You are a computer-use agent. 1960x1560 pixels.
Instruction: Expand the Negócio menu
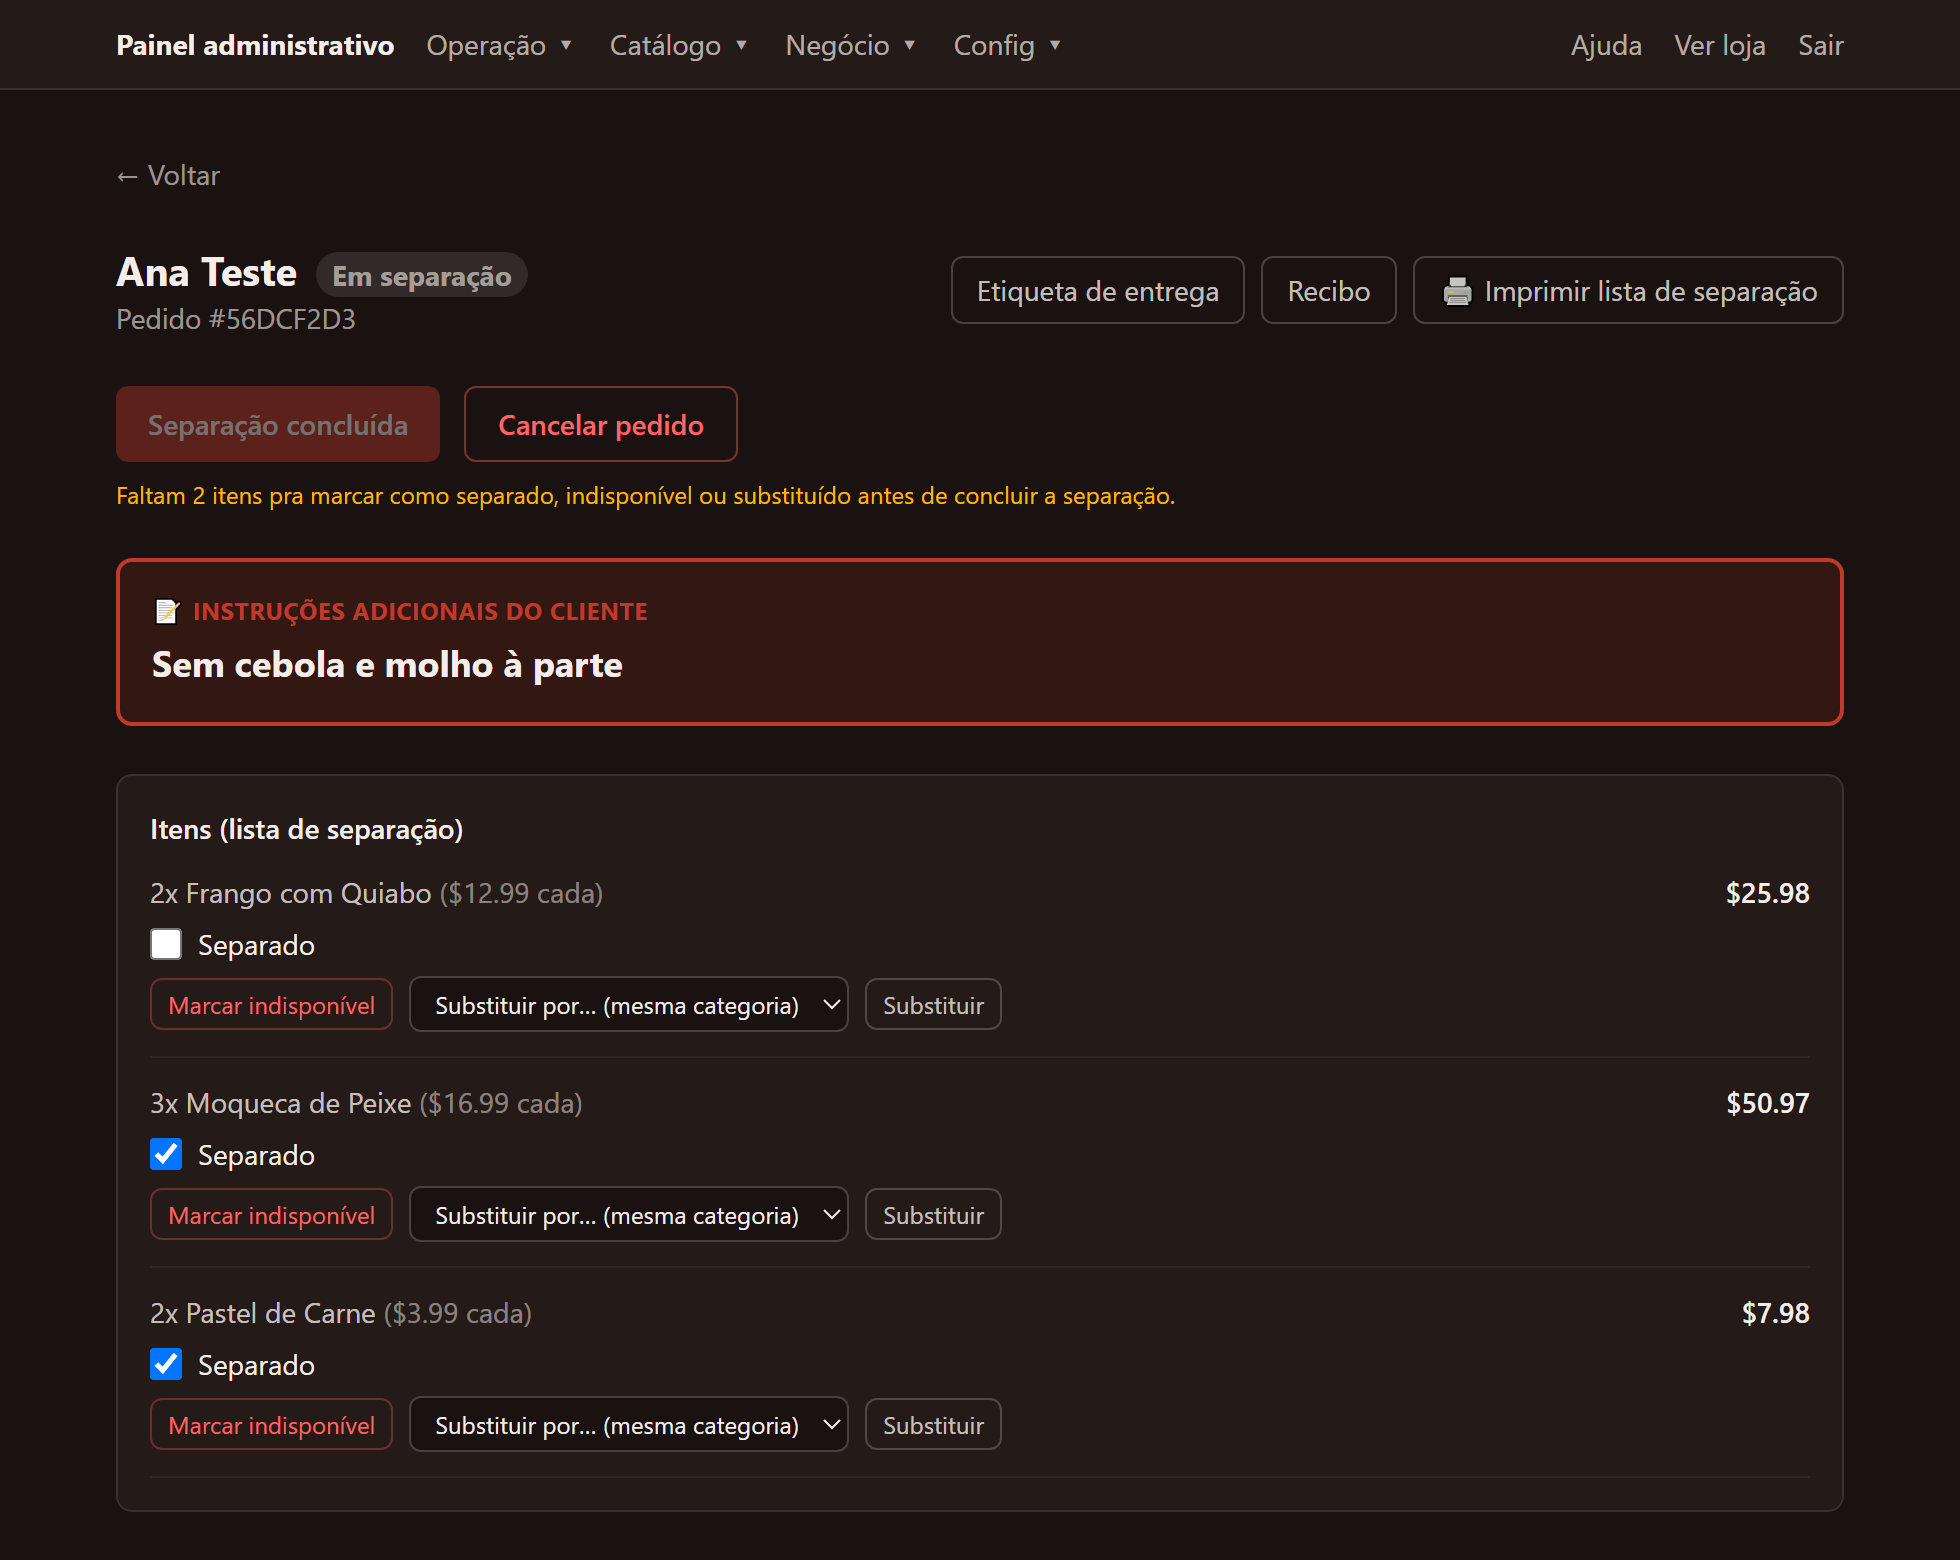850,45
